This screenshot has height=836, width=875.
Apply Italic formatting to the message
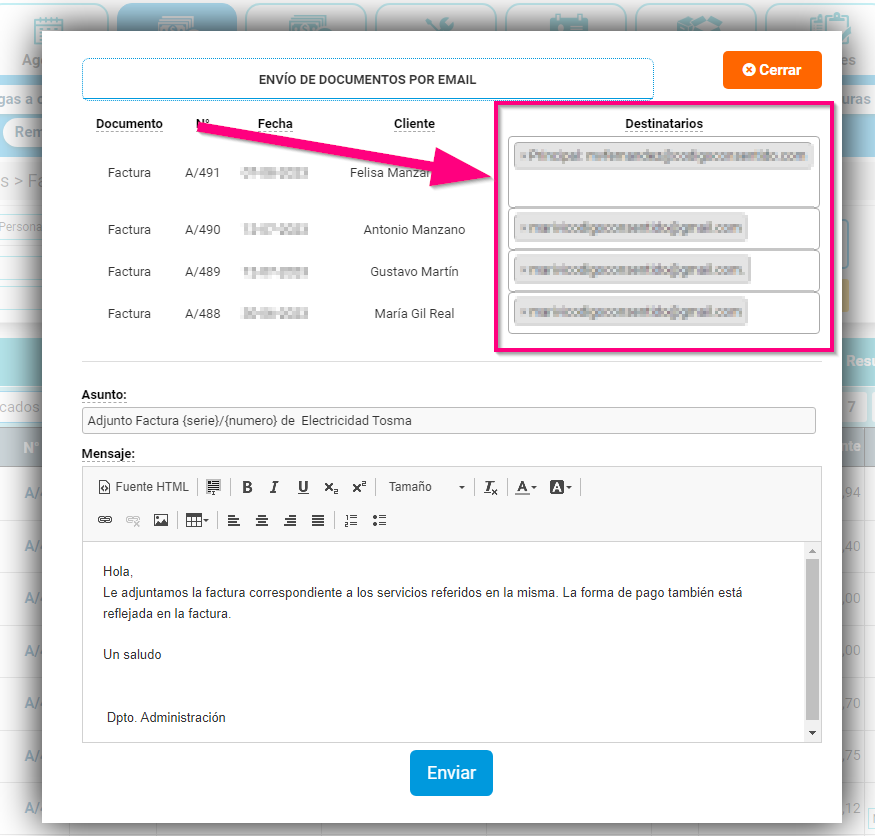click(274, 487)
